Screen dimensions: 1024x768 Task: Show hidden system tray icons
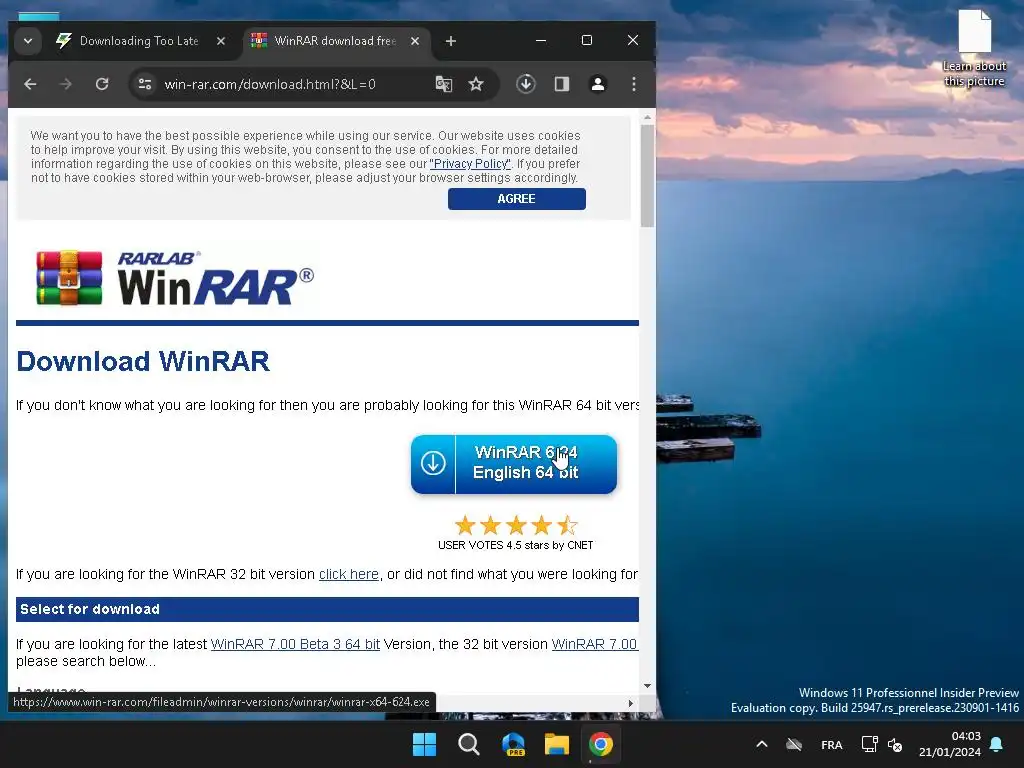[x=761, y=744]
